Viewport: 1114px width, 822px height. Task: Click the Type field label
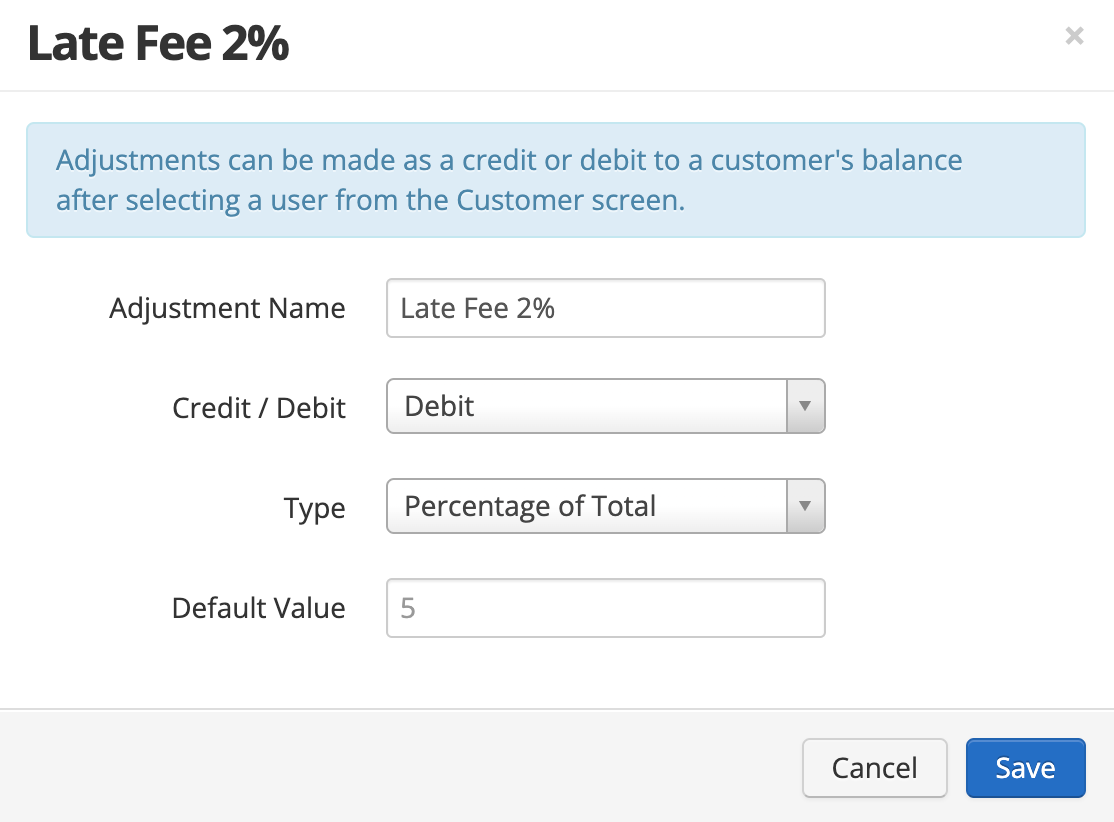(315, 509)
